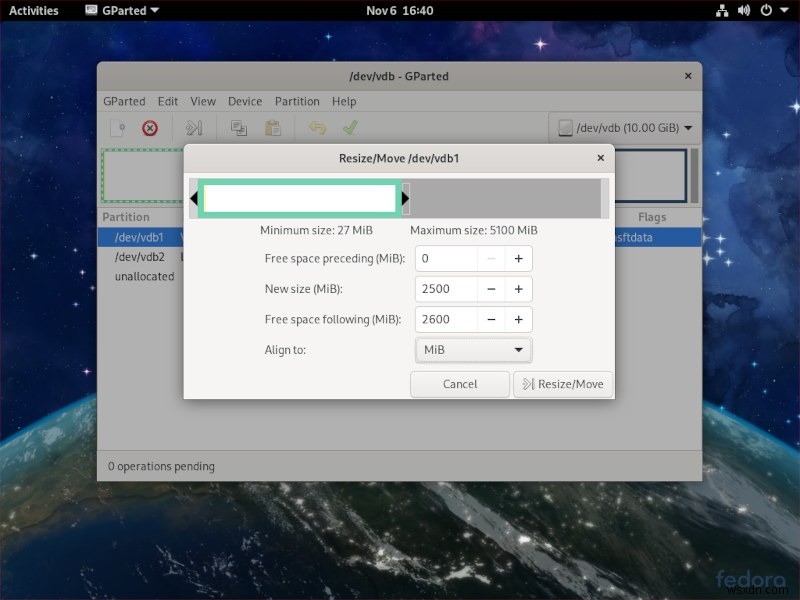Open the Align to MiB dropdown
This screenshot has width=800, height=600.
(473, 350)
